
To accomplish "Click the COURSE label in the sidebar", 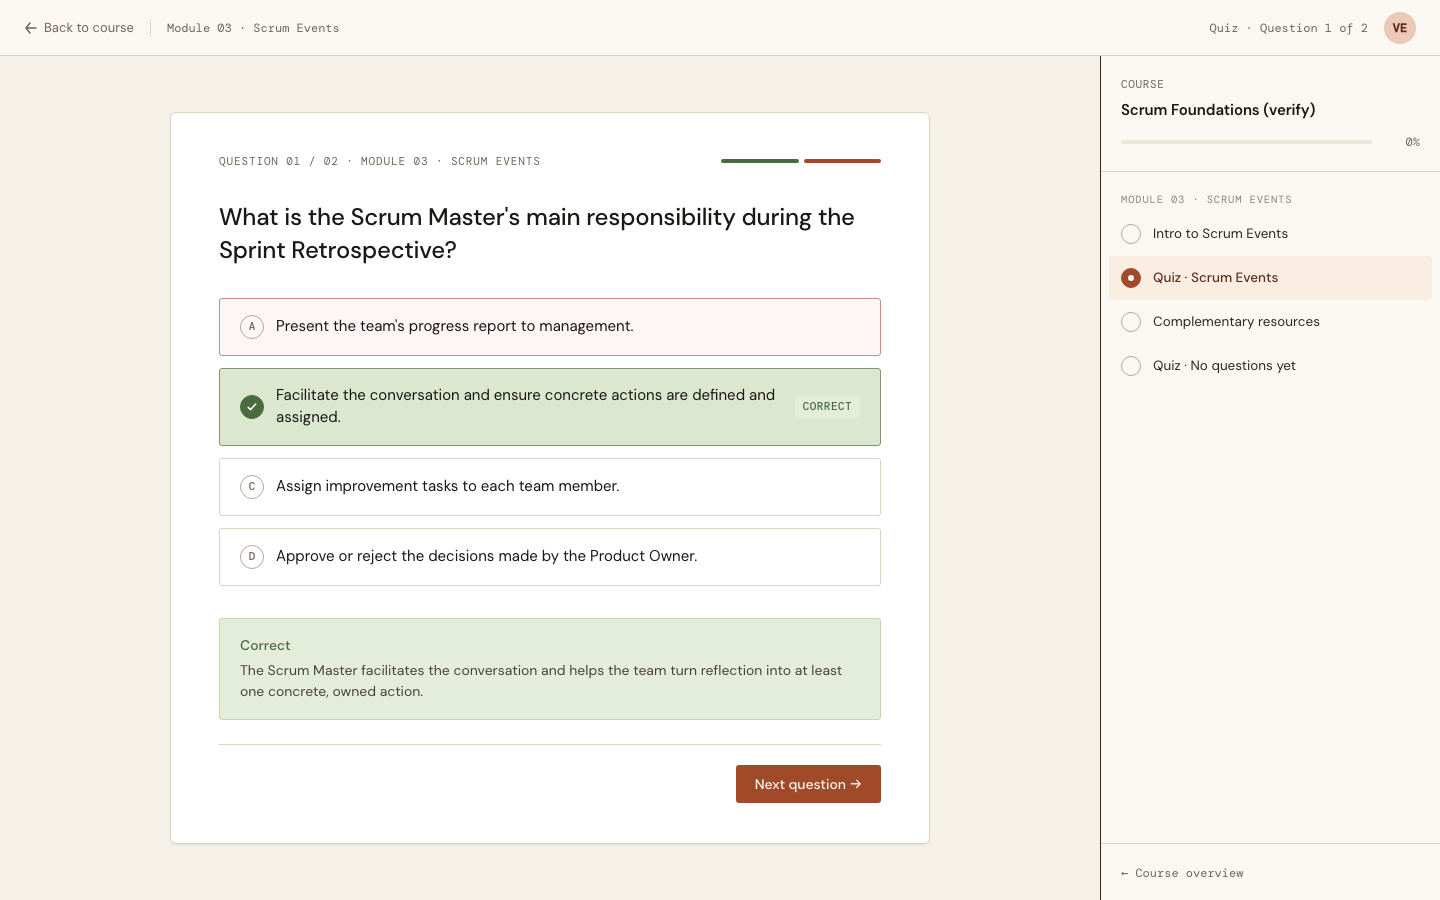I will tap(1142, 85).
